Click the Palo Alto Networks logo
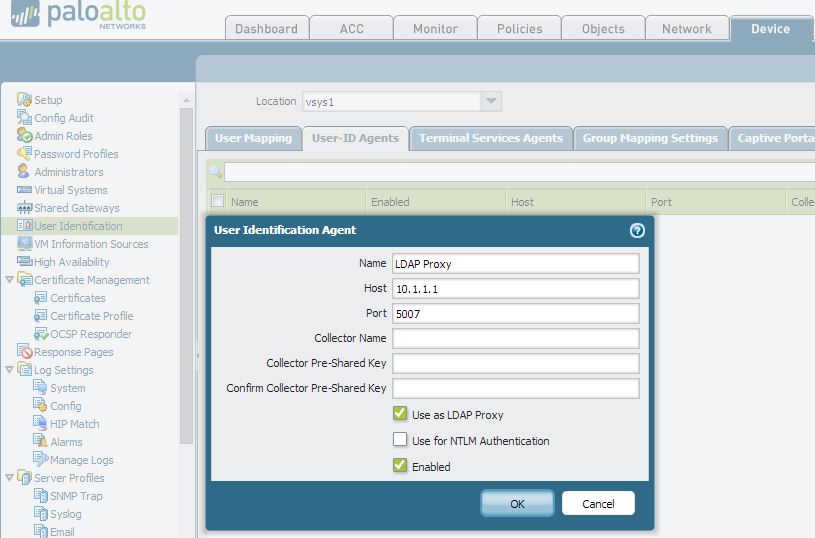The height and width of the screenshot is (538, 815). pos(78,15)
